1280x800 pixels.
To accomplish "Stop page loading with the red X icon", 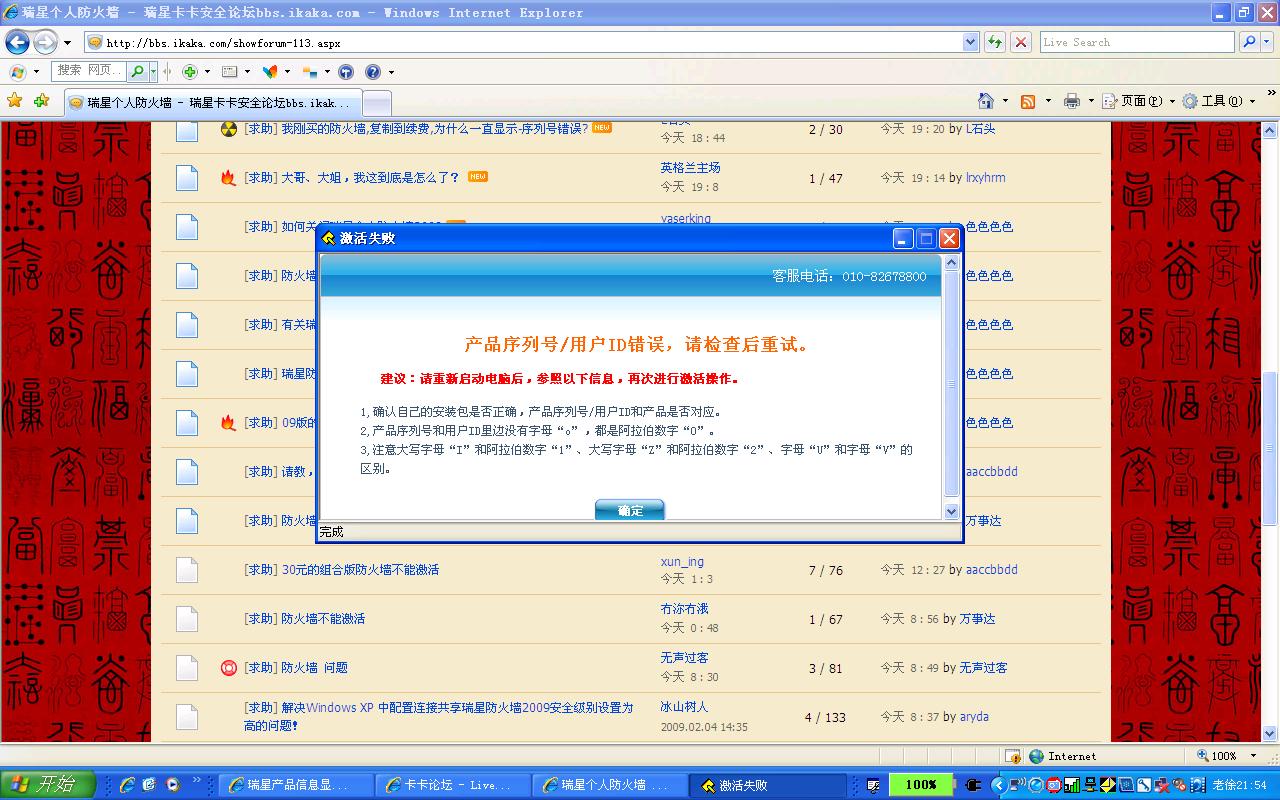I will point(1020,42).
